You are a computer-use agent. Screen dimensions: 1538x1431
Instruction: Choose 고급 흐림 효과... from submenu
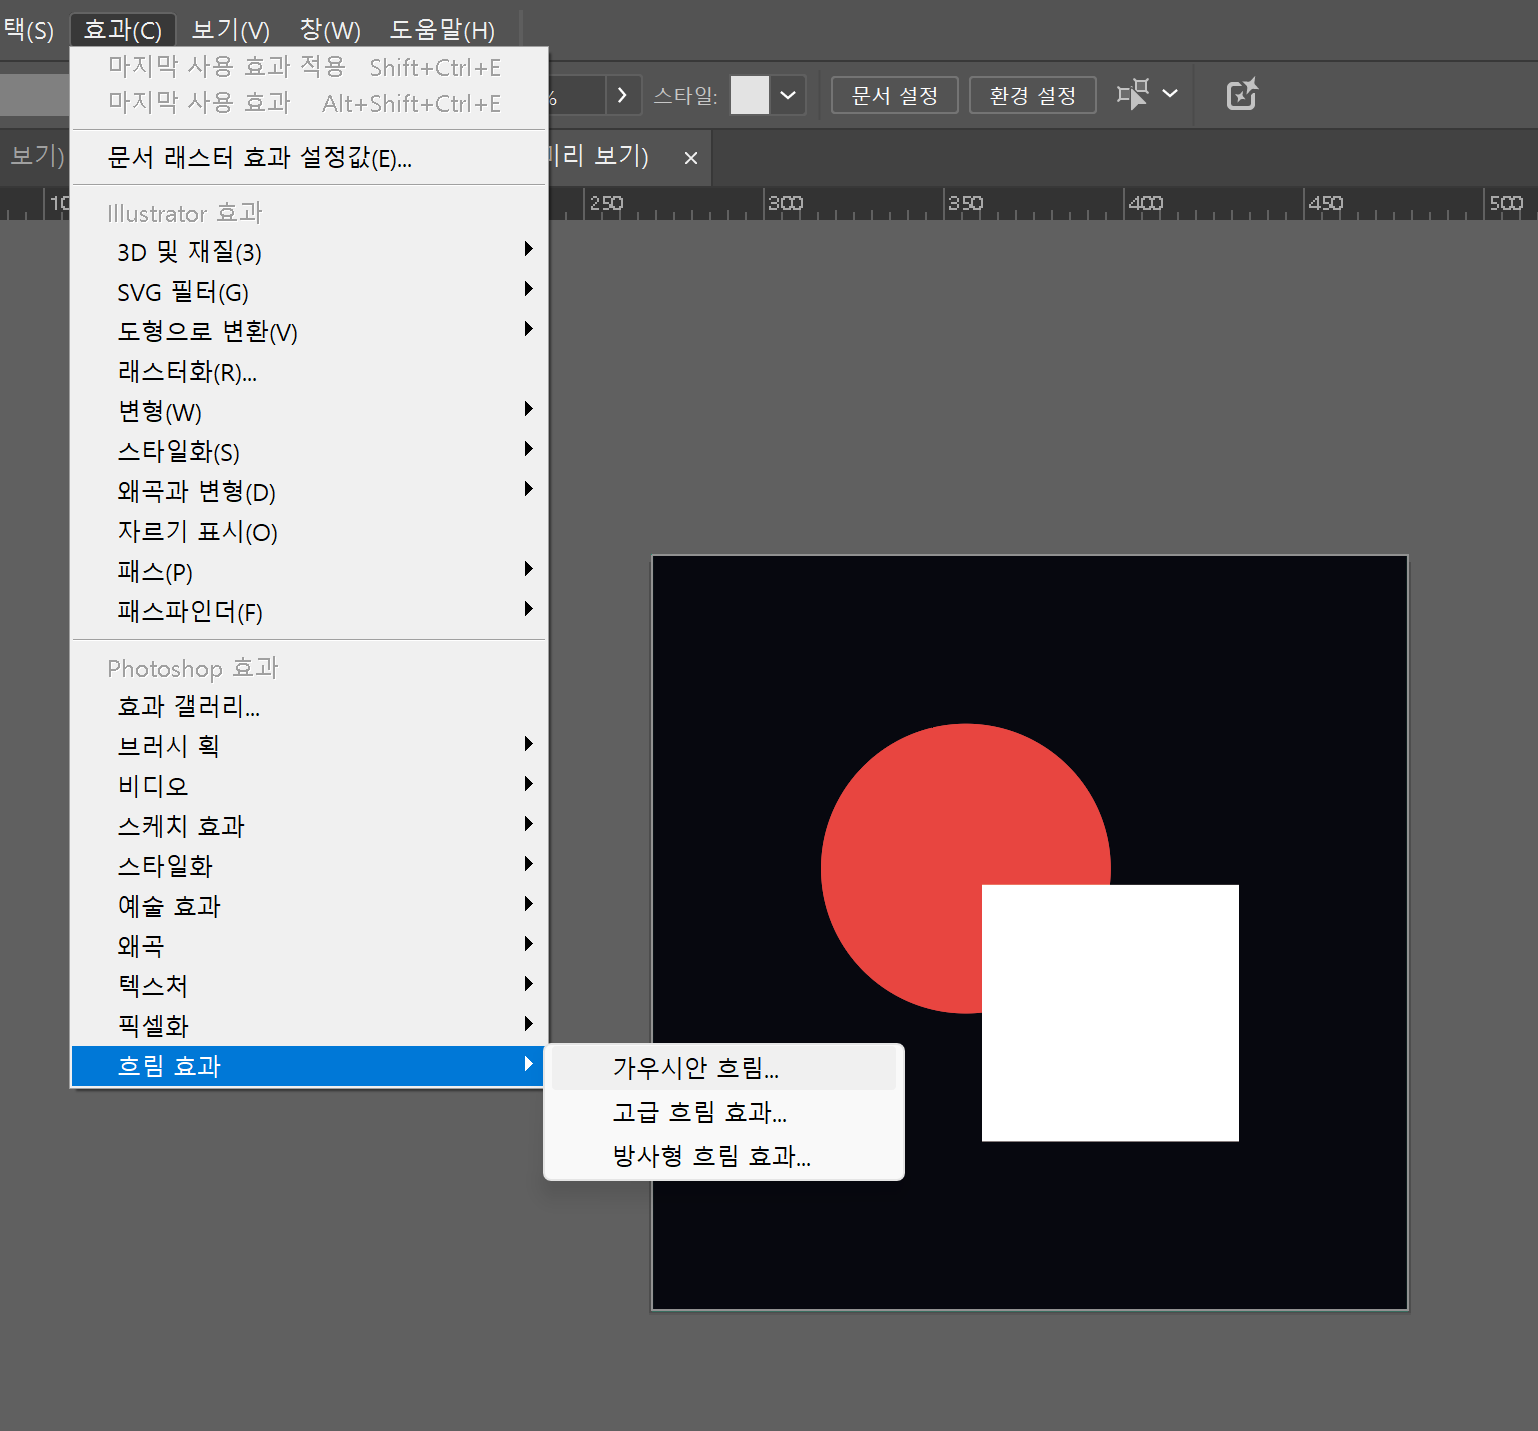tap(724, 1112)
